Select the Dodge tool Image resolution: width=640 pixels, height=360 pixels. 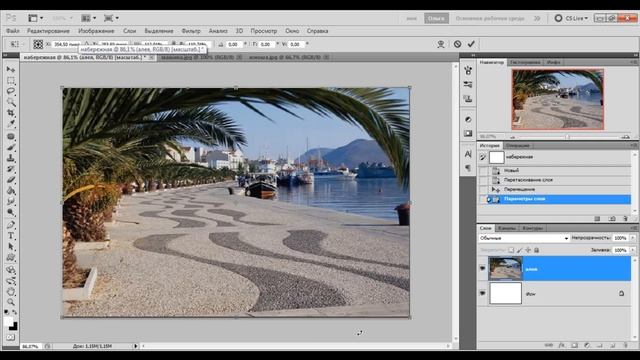11,212
